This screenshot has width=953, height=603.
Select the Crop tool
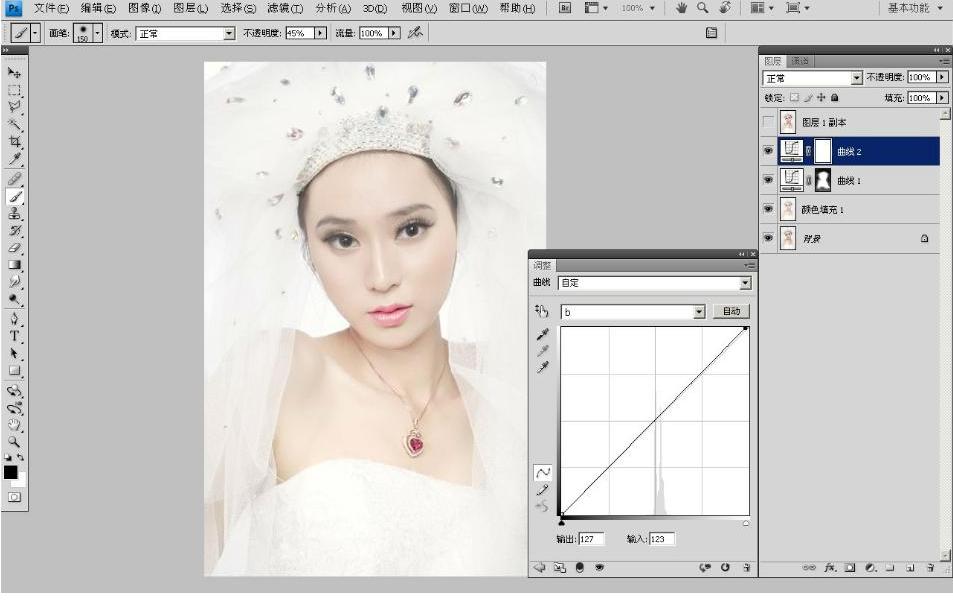(x=14, y=142)
